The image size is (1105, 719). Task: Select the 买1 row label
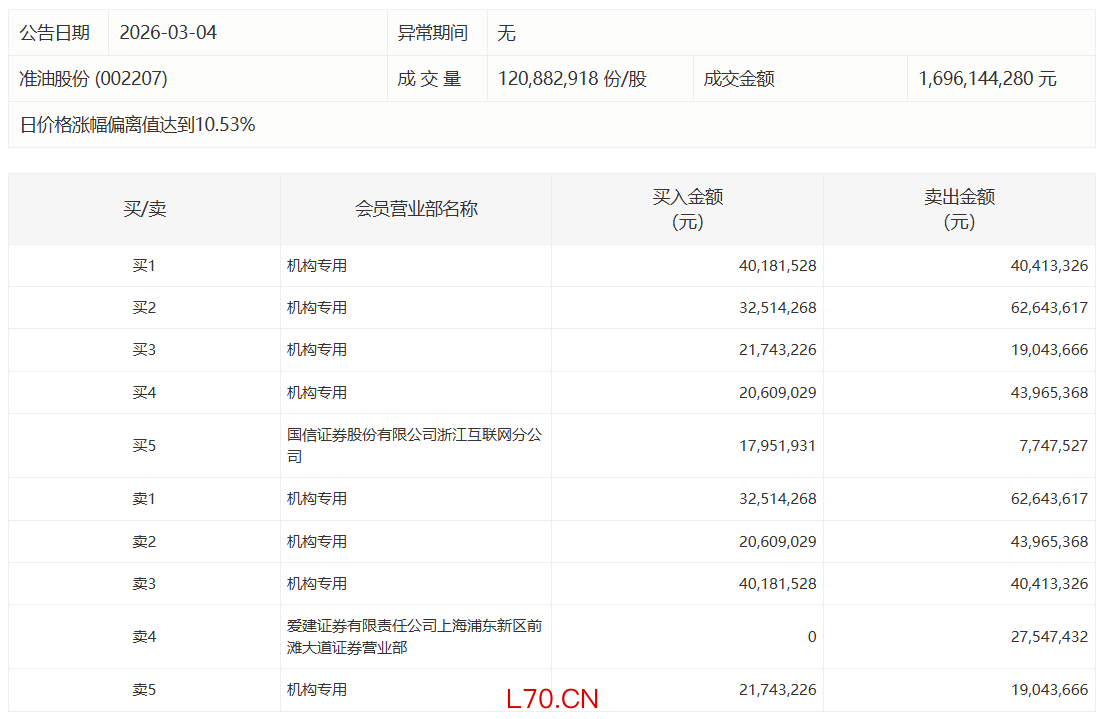[144, 266]
